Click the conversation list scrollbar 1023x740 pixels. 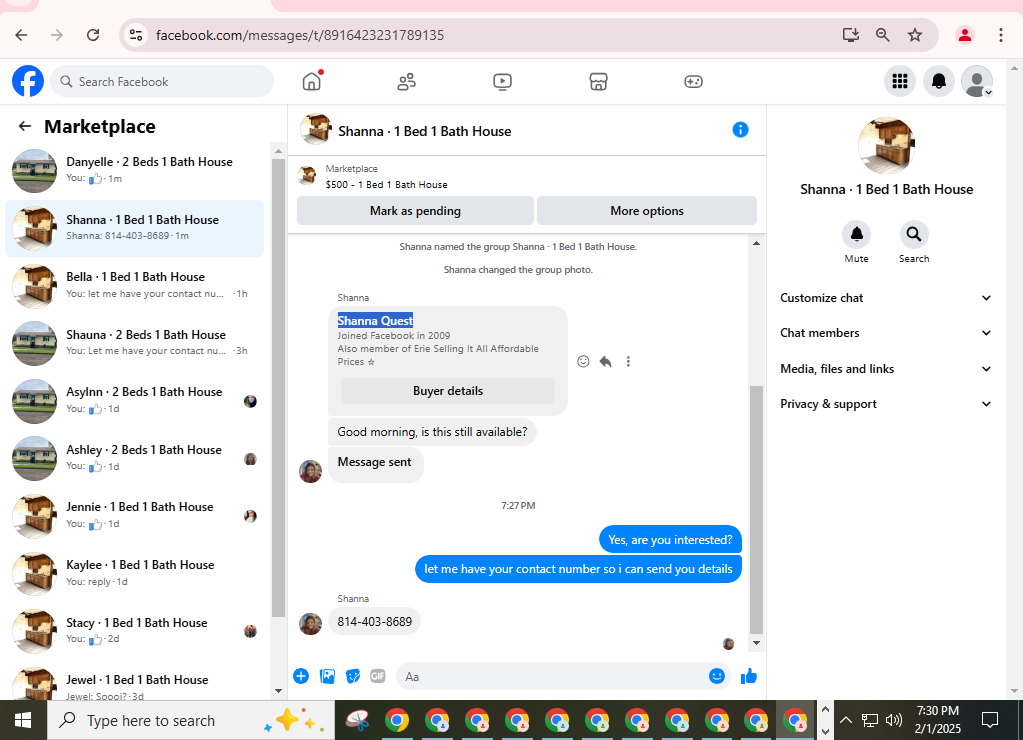(x=278, y=388)
